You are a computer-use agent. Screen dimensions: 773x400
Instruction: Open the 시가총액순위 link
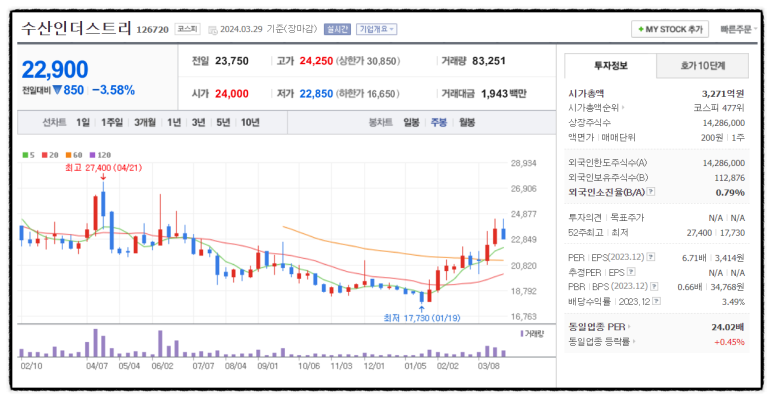point(594,108)
